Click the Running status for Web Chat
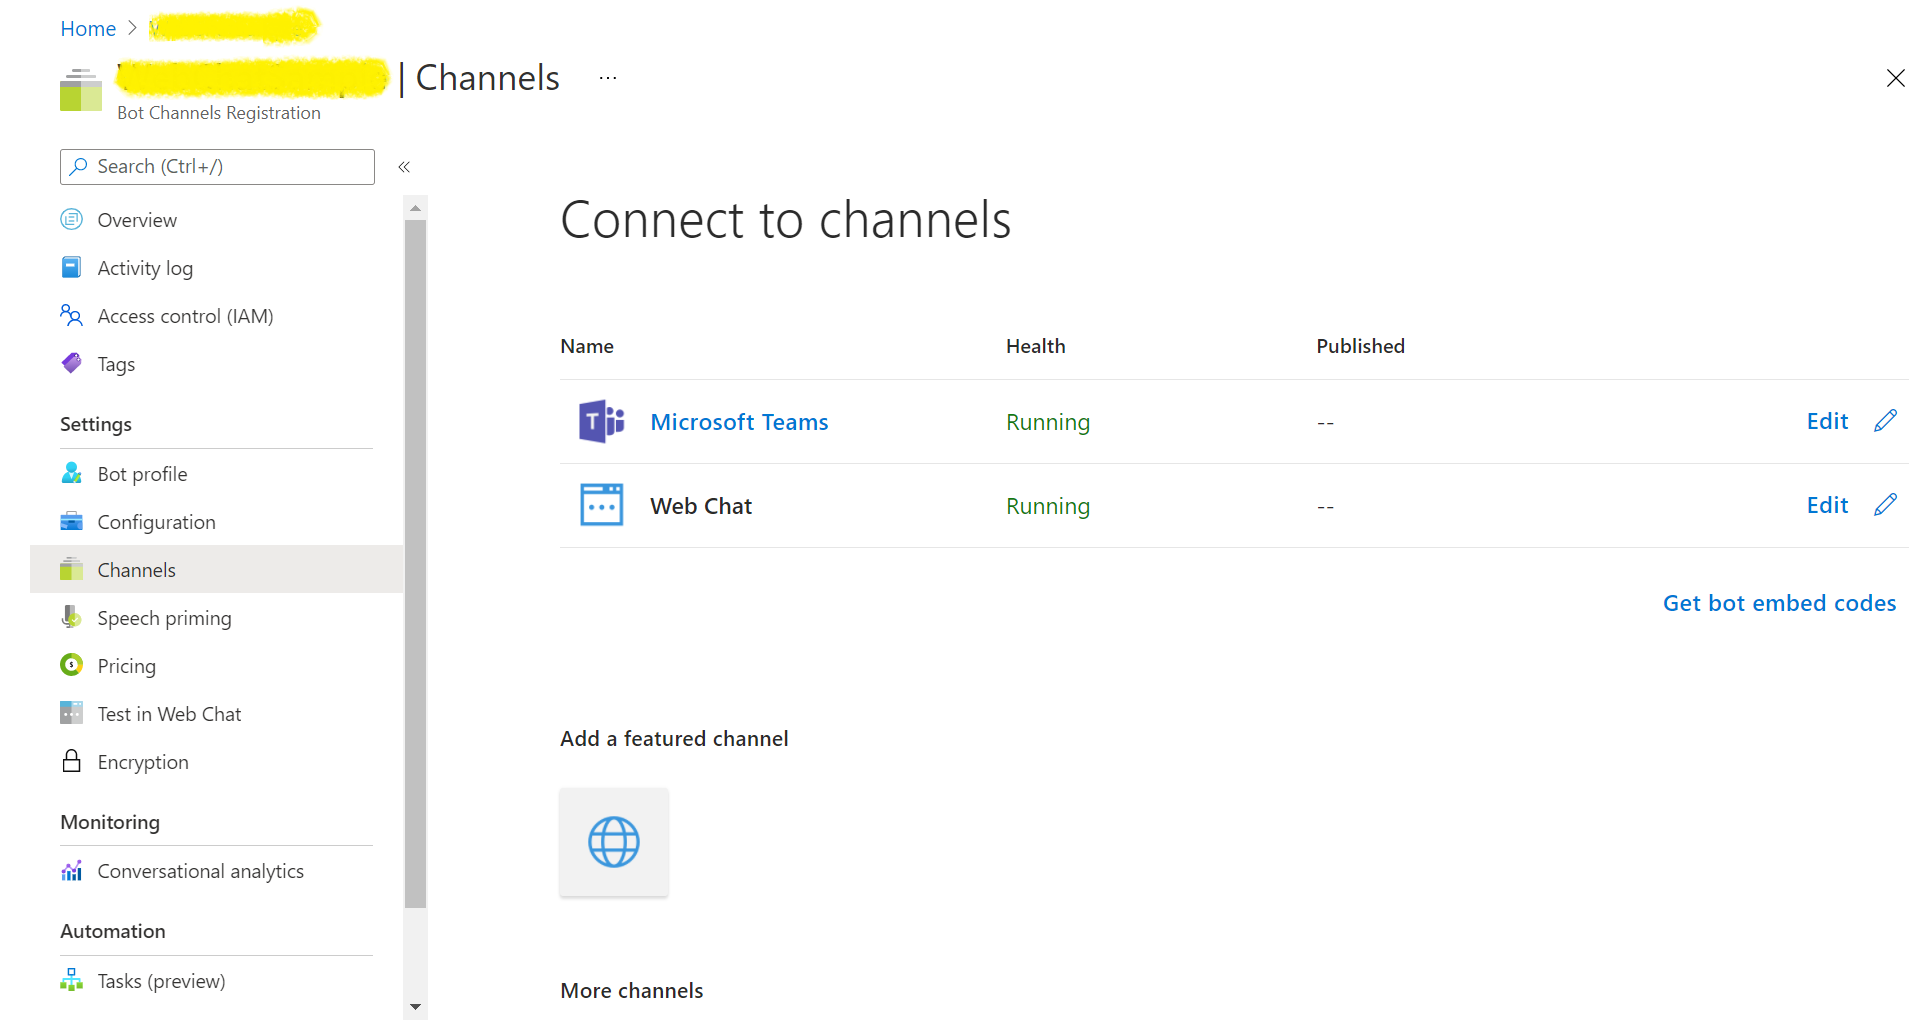1920x1025 pixels. (x=1047, y=506)
